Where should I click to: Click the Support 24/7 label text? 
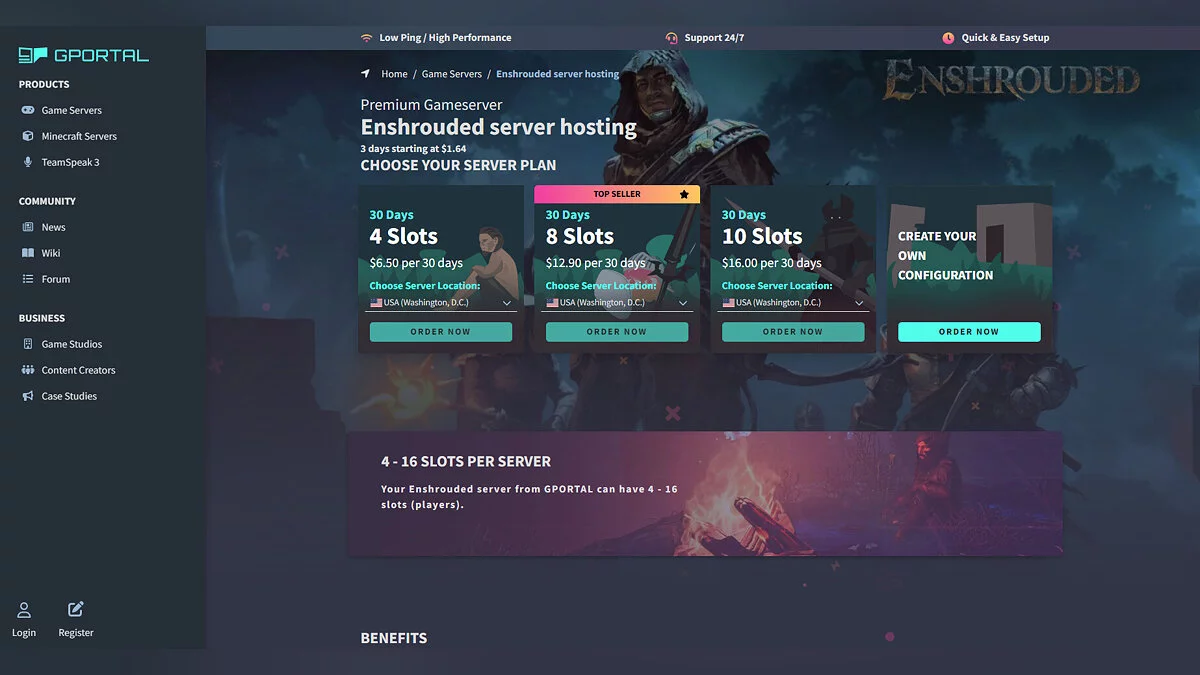click(x=714, y=38)
